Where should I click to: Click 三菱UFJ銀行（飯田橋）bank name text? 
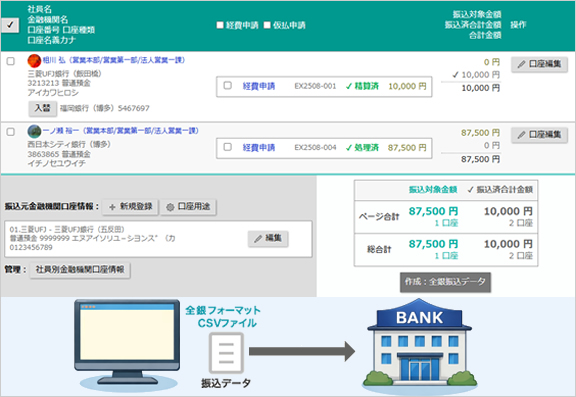click(65, 74)
